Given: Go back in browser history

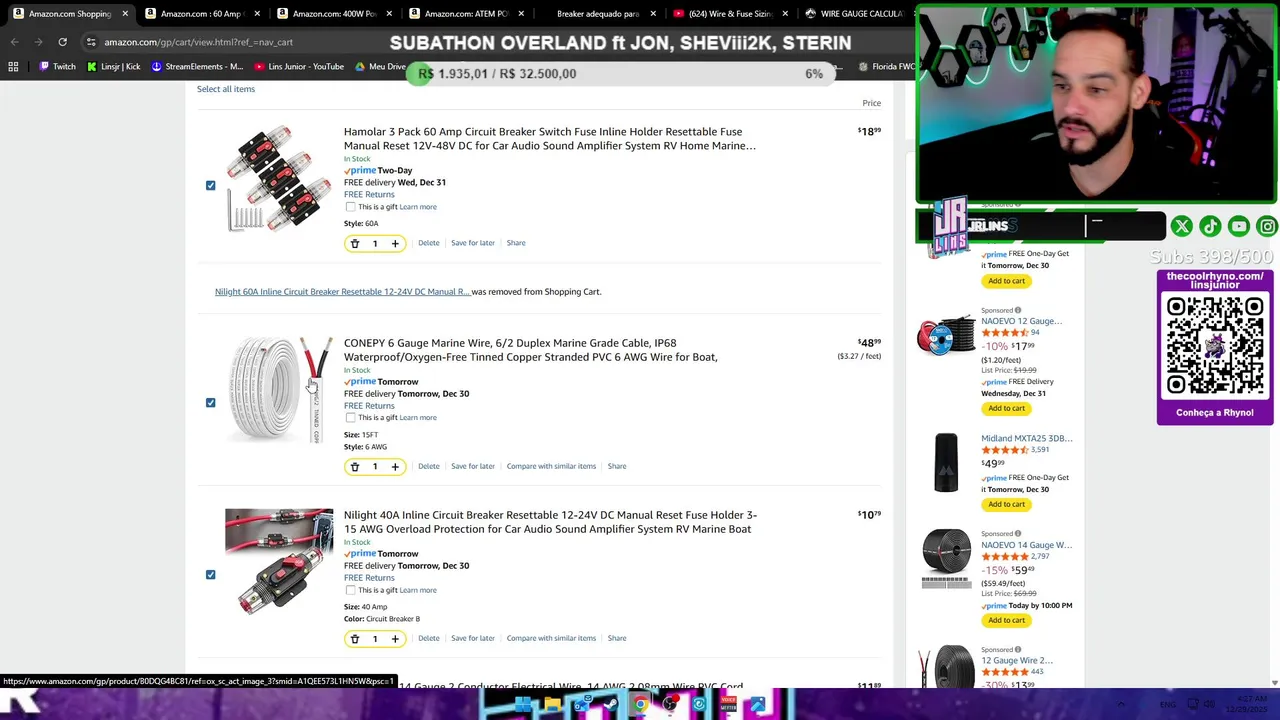Looking at the screenshot, I should [14, 42].
